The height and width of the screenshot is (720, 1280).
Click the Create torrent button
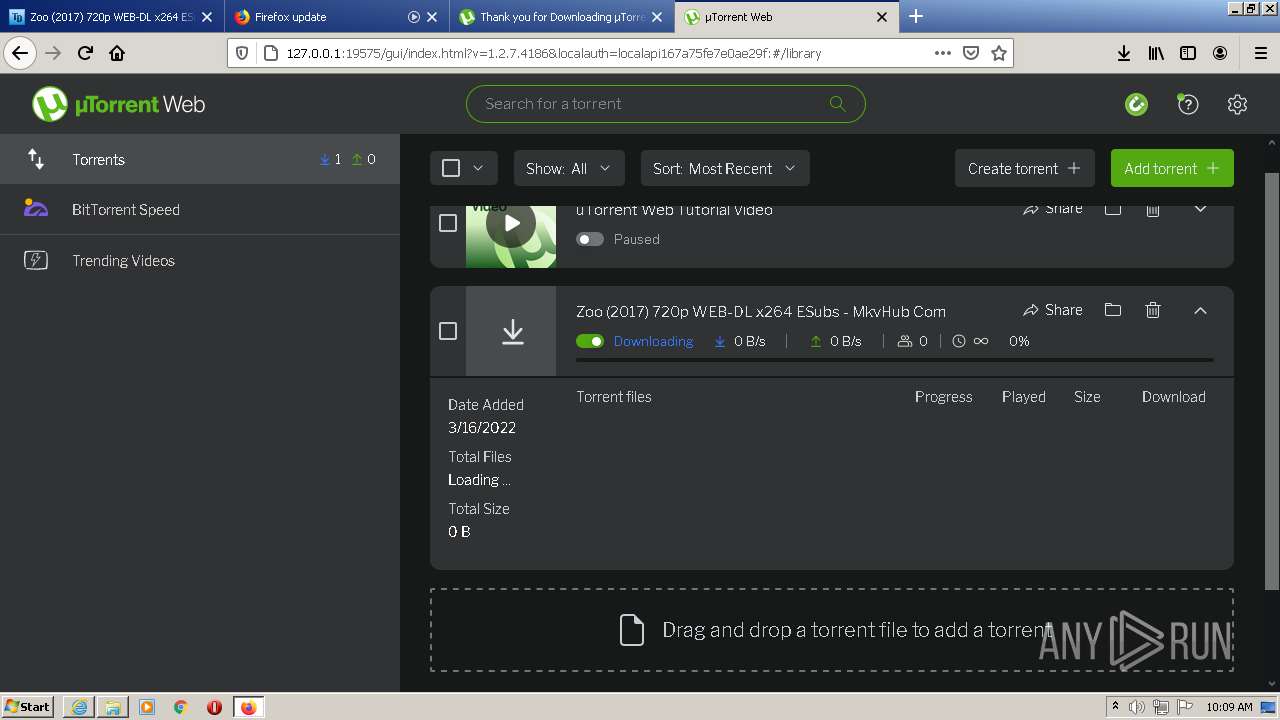point(1024,168)
